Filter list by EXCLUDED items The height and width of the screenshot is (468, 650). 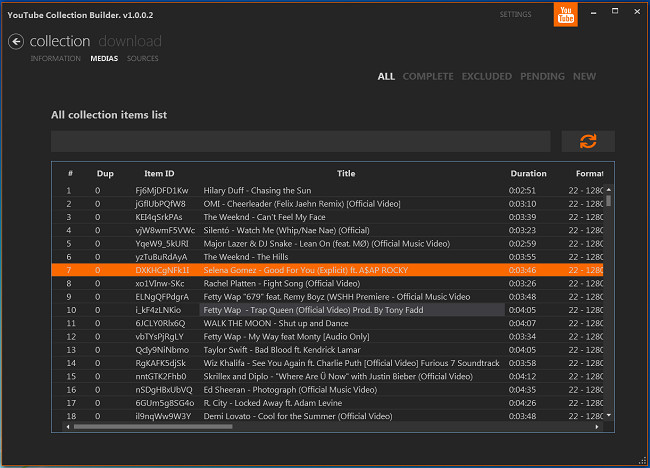click(x=487, y=77)
